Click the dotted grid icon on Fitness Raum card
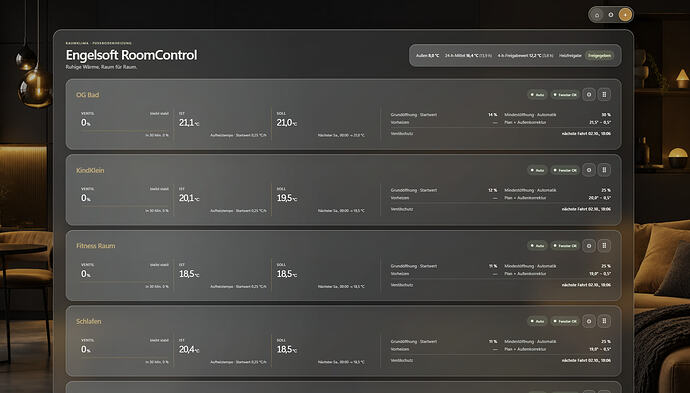The image size is (690, 393). [604, 246]
